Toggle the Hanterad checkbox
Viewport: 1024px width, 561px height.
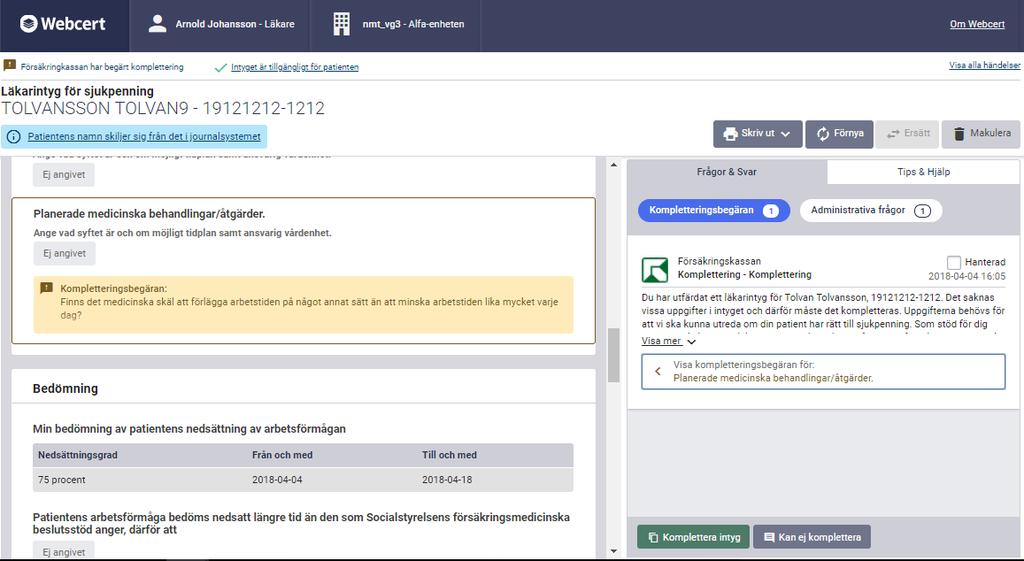tap(953, 263)
